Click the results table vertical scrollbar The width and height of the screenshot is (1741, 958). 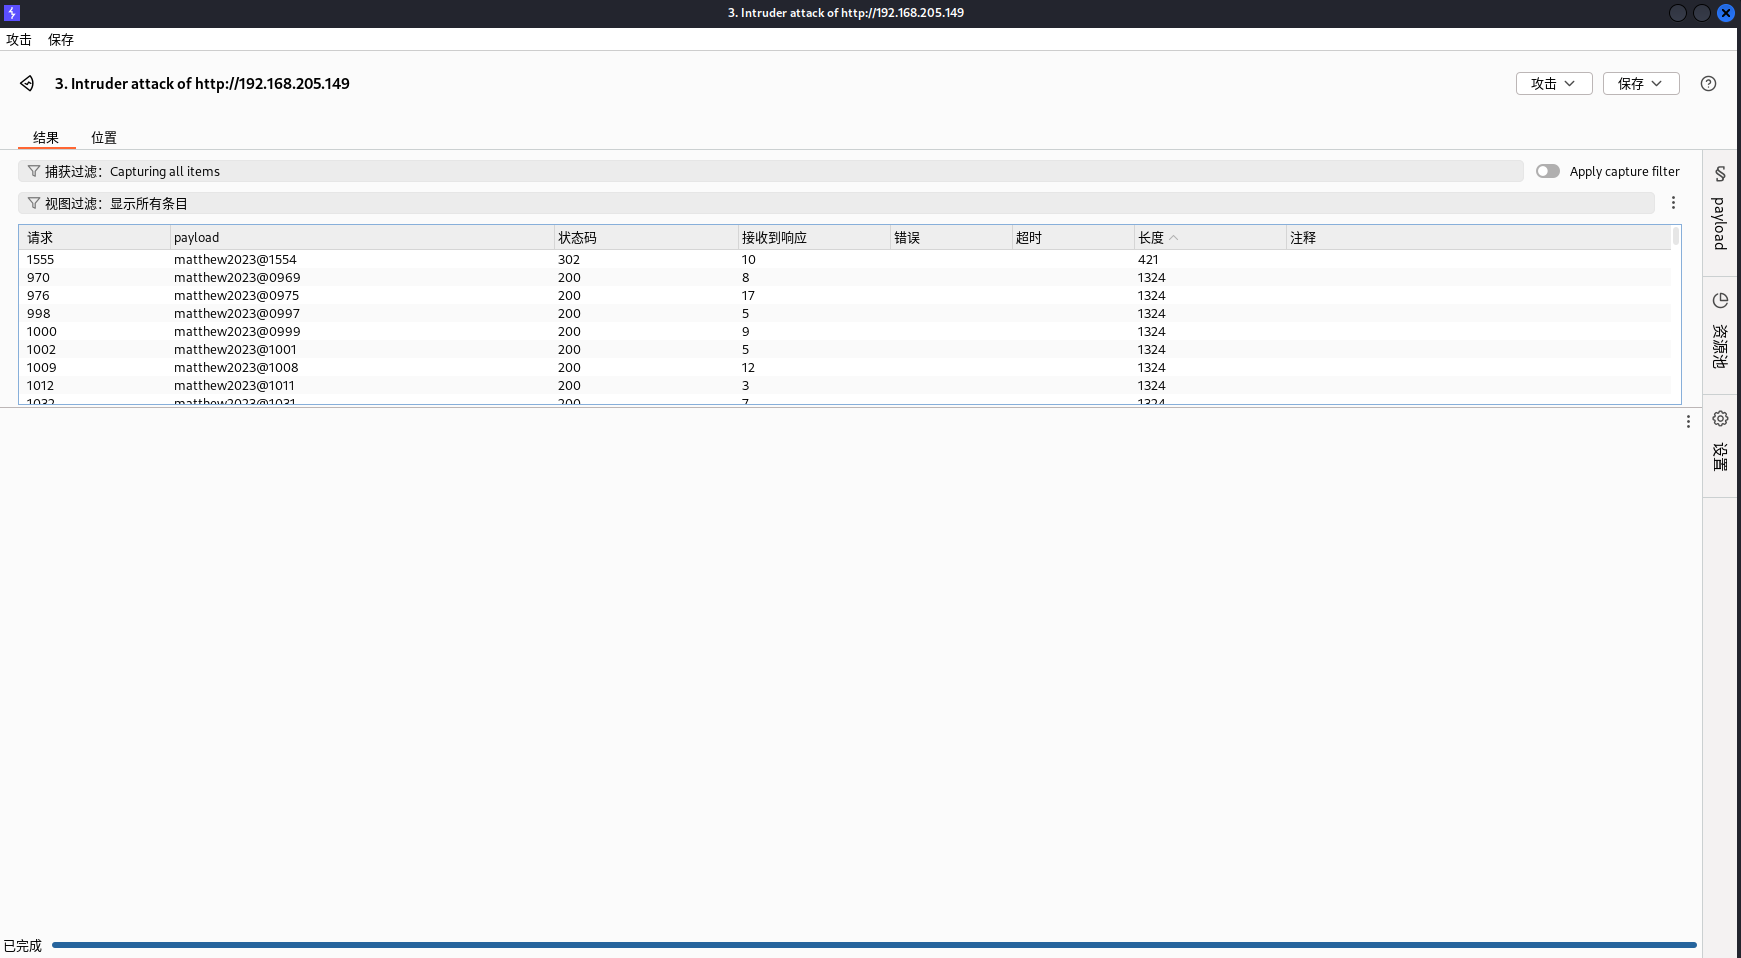[1676, 237]
